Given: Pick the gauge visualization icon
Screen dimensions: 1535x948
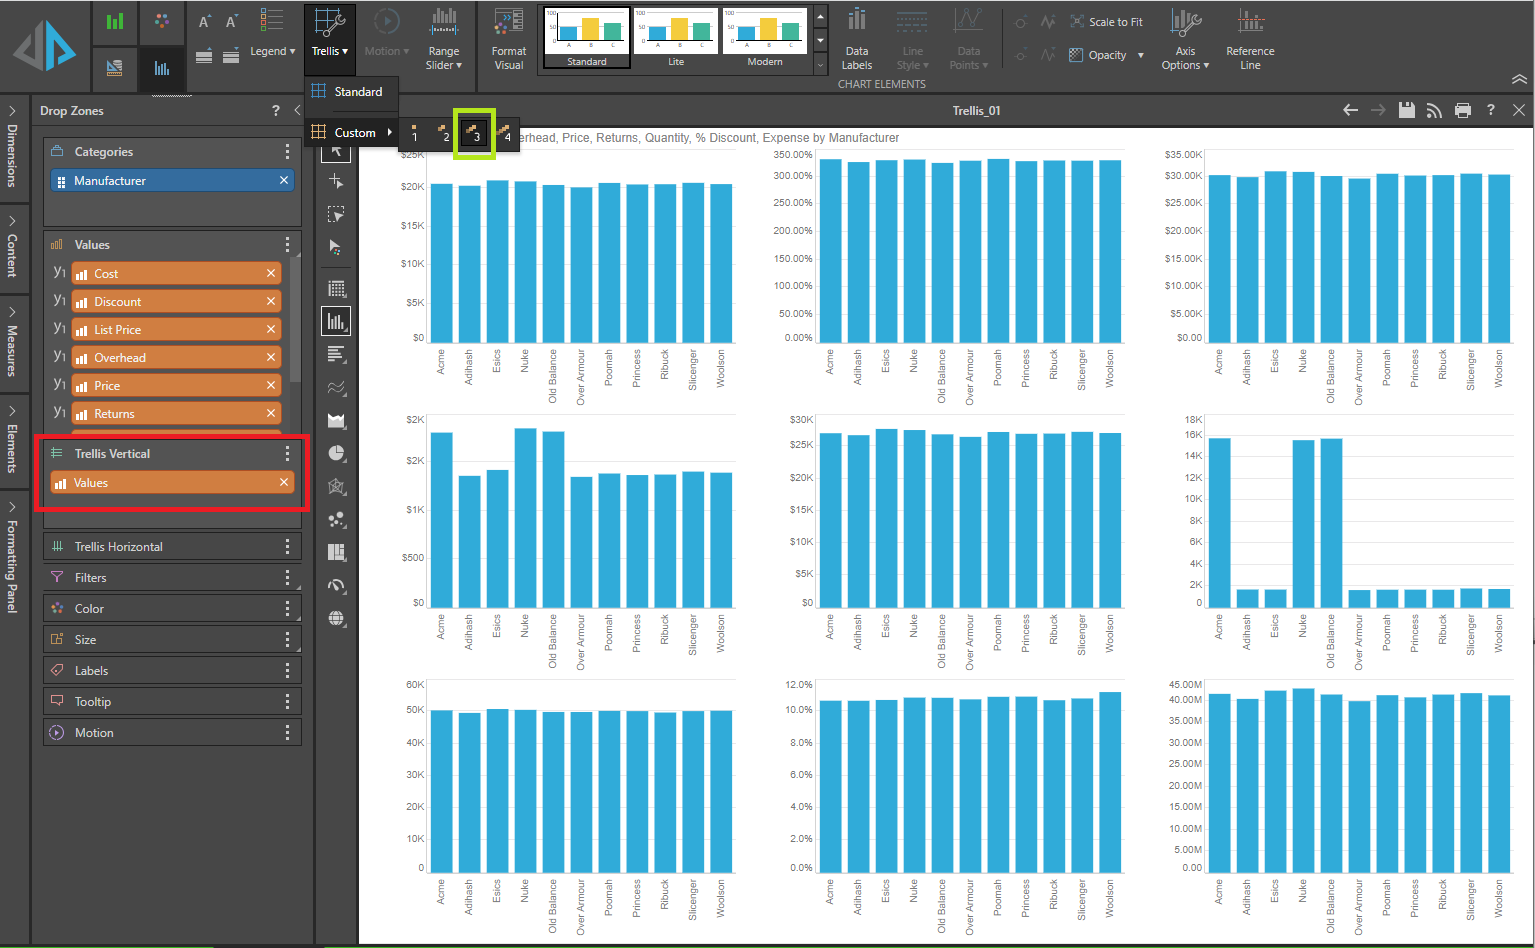Looking at the screenshot, I should coord(337,585).
